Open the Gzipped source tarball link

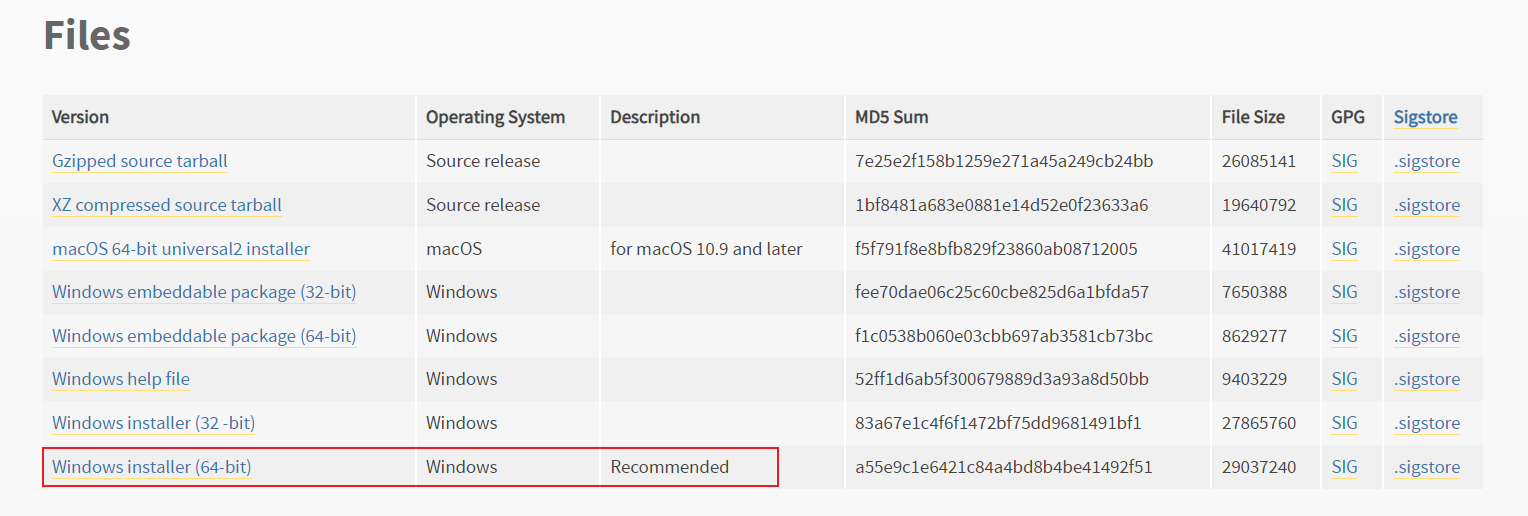140,161
